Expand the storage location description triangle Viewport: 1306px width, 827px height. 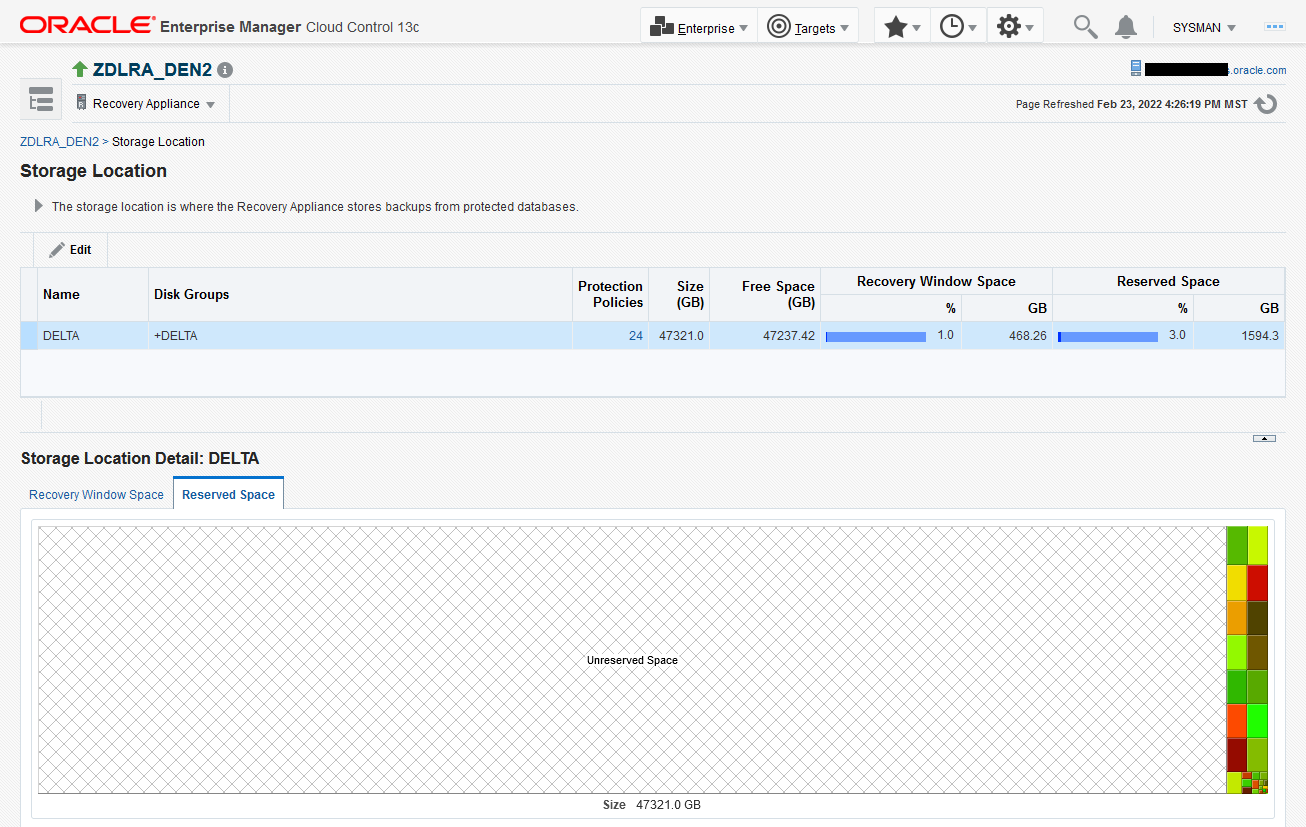39,206
